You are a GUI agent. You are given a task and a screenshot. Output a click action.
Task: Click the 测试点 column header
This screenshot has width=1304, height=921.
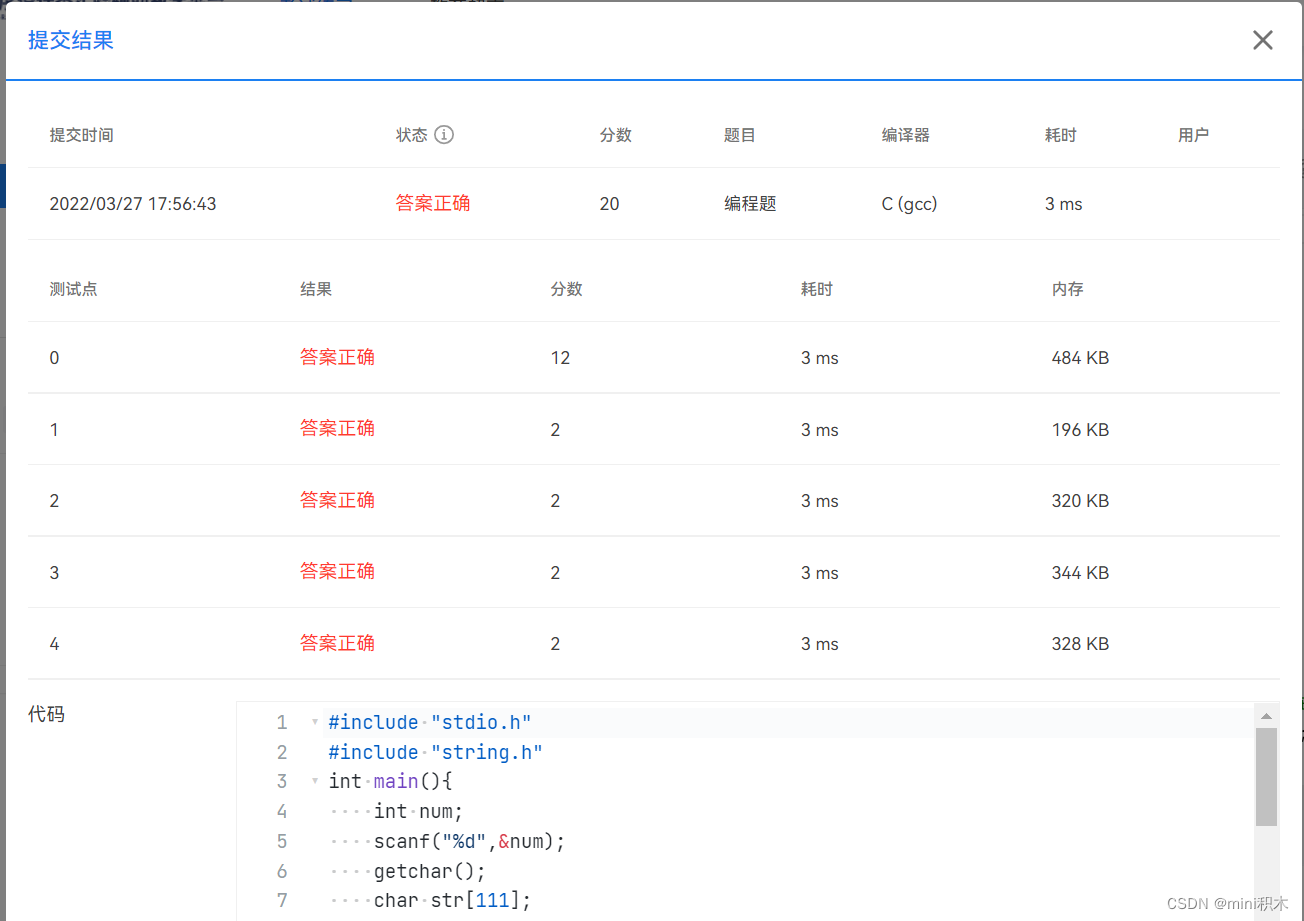(x=74, y=289)
